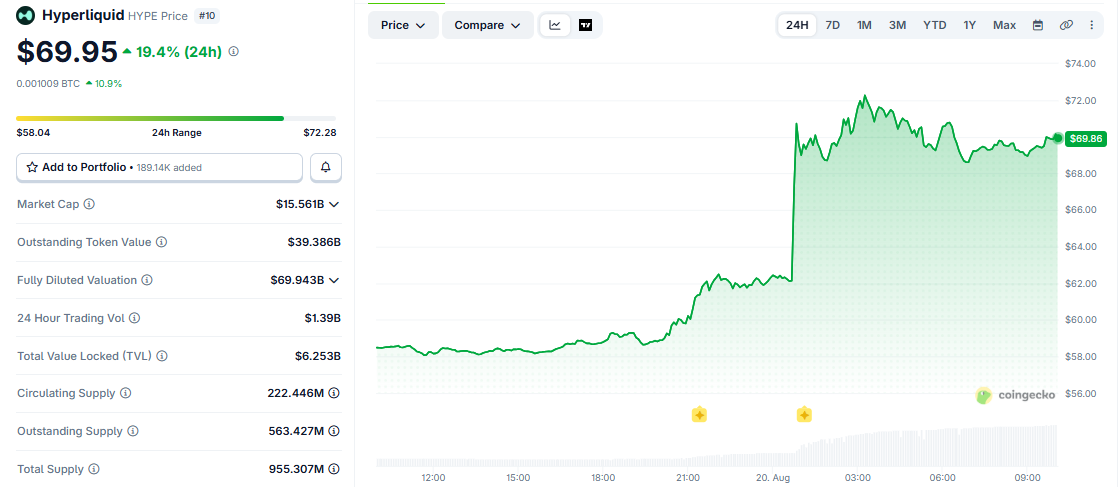
Task: Click the $72.28 range high value
Action: 320,132
